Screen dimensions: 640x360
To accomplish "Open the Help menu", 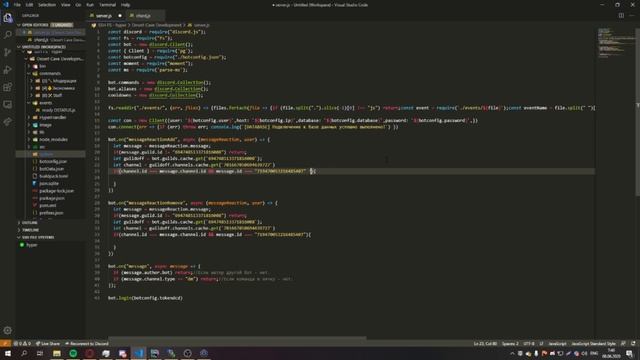I will [125, 5].
